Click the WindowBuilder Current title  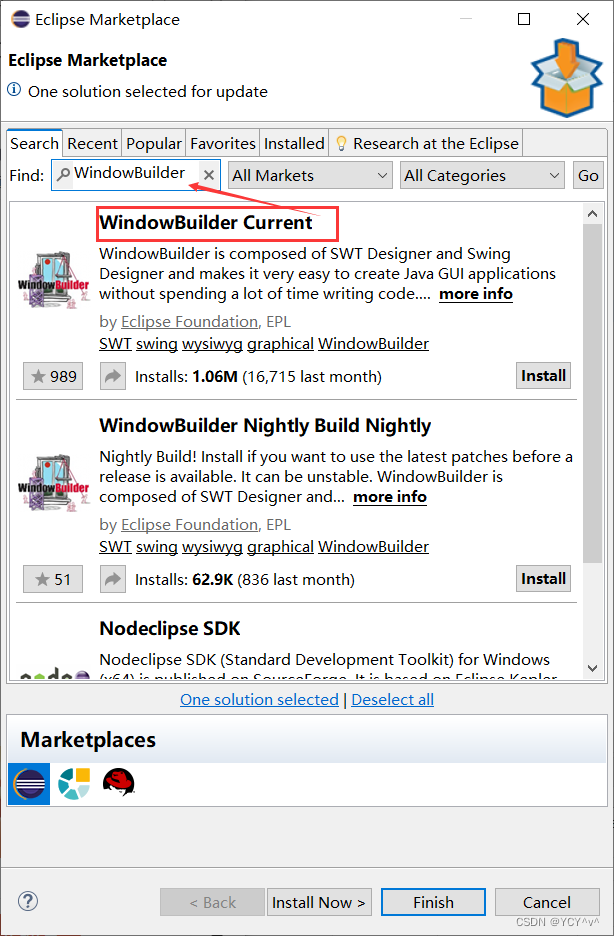206,223
